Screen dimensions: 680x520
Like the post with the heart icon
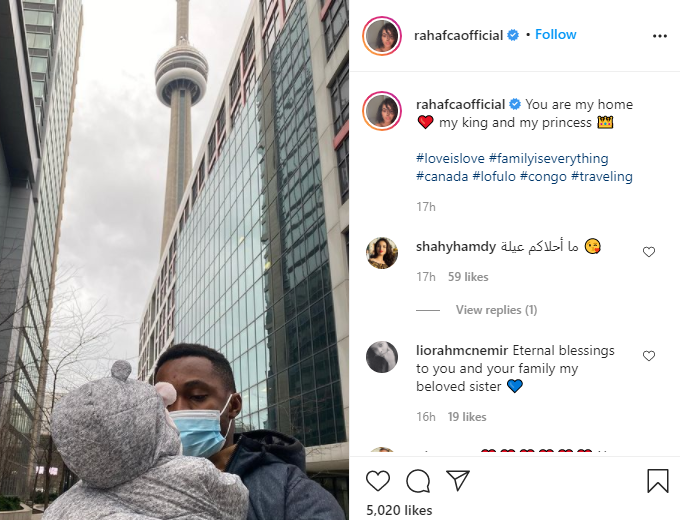coord(378,481)
